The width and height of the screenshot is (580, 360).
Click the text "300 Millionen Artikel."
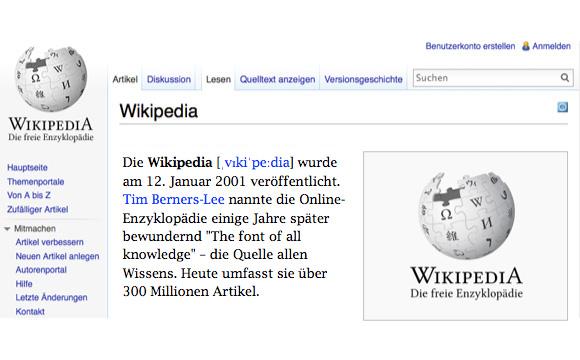click(191, 292)
